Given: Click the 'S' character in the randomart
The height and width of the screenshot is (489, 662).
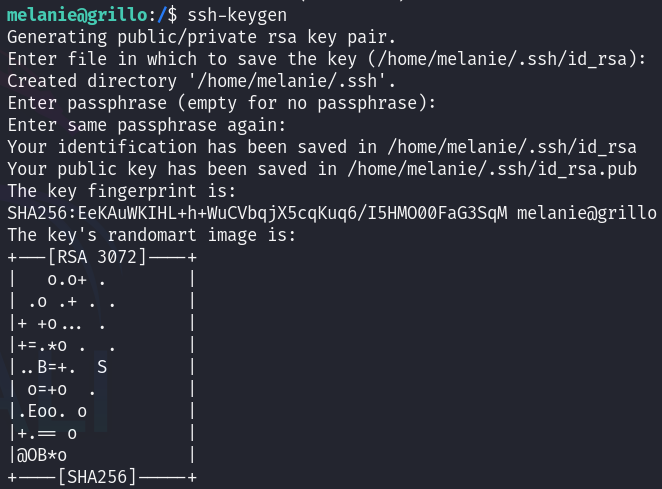Looking at the screenshot, I should (x=102, y=367).
